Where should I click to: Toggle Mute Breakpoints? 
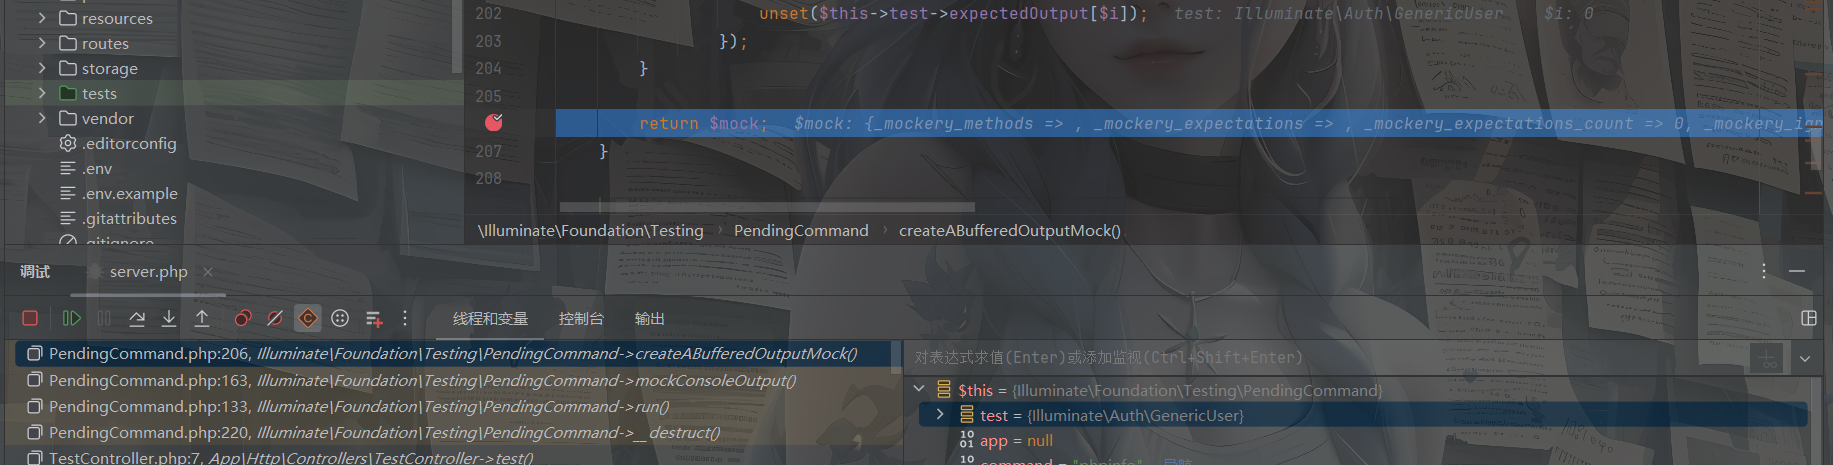[275, 318]
